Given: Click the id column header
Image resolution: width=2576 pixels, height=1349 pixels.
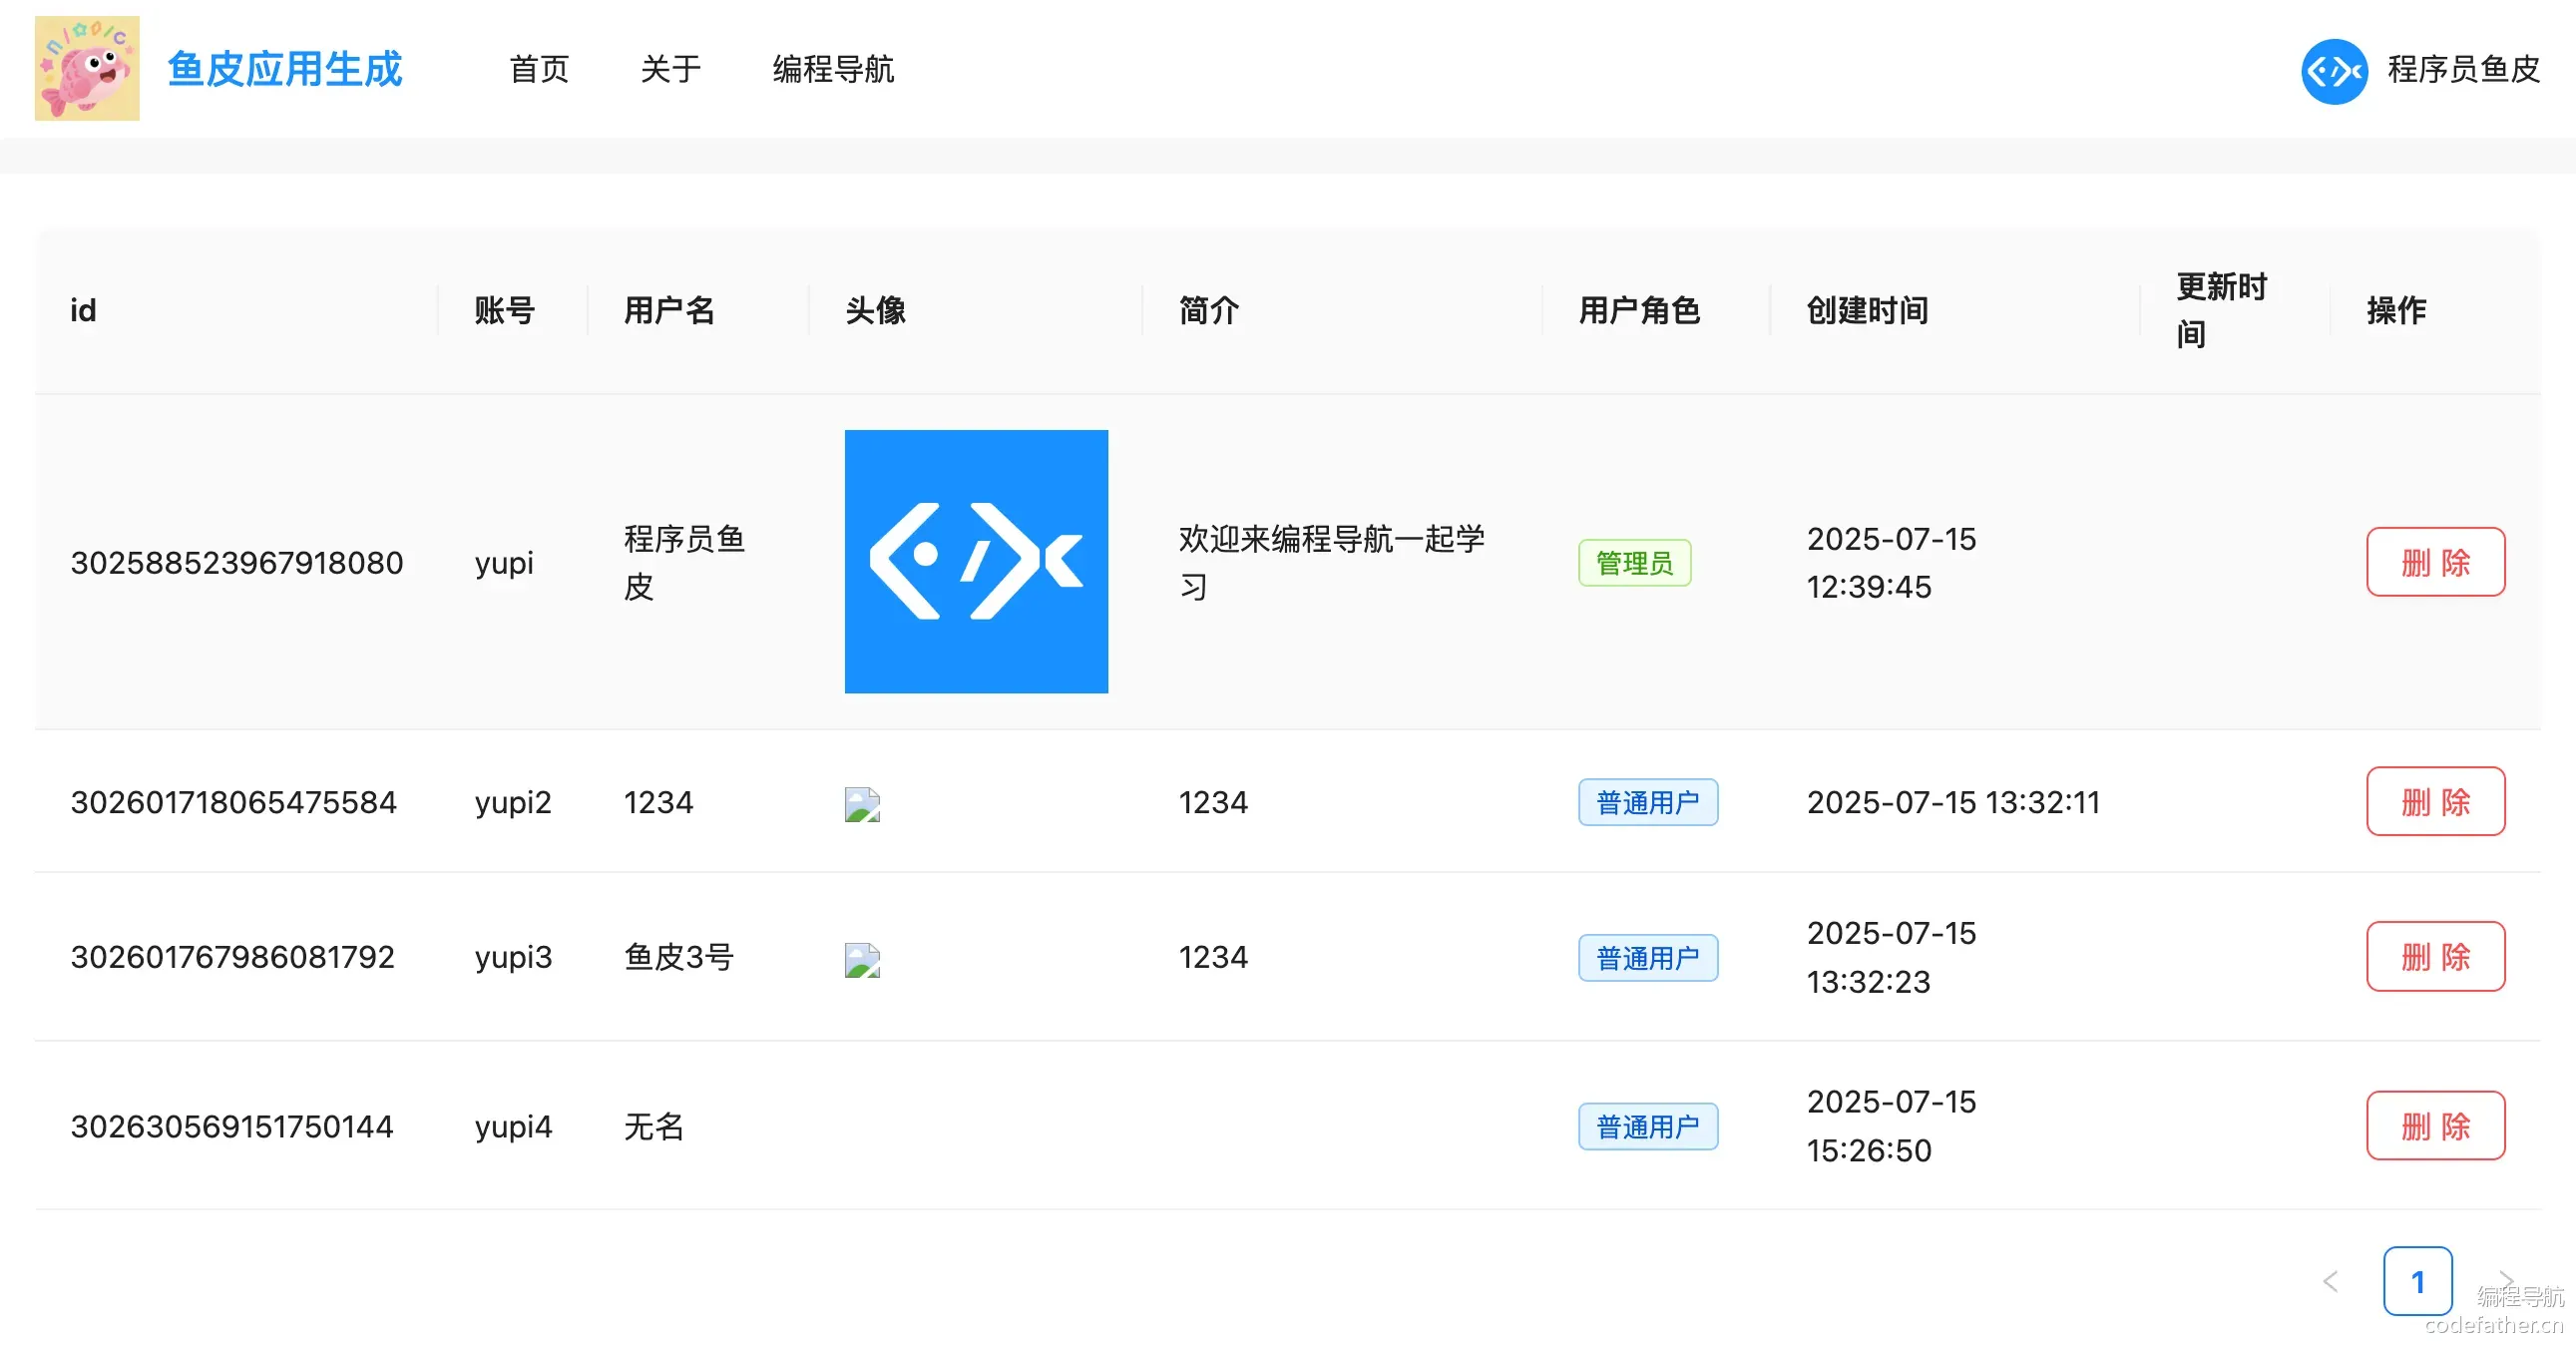Looking at the screenshot, I should coord(84,310).
